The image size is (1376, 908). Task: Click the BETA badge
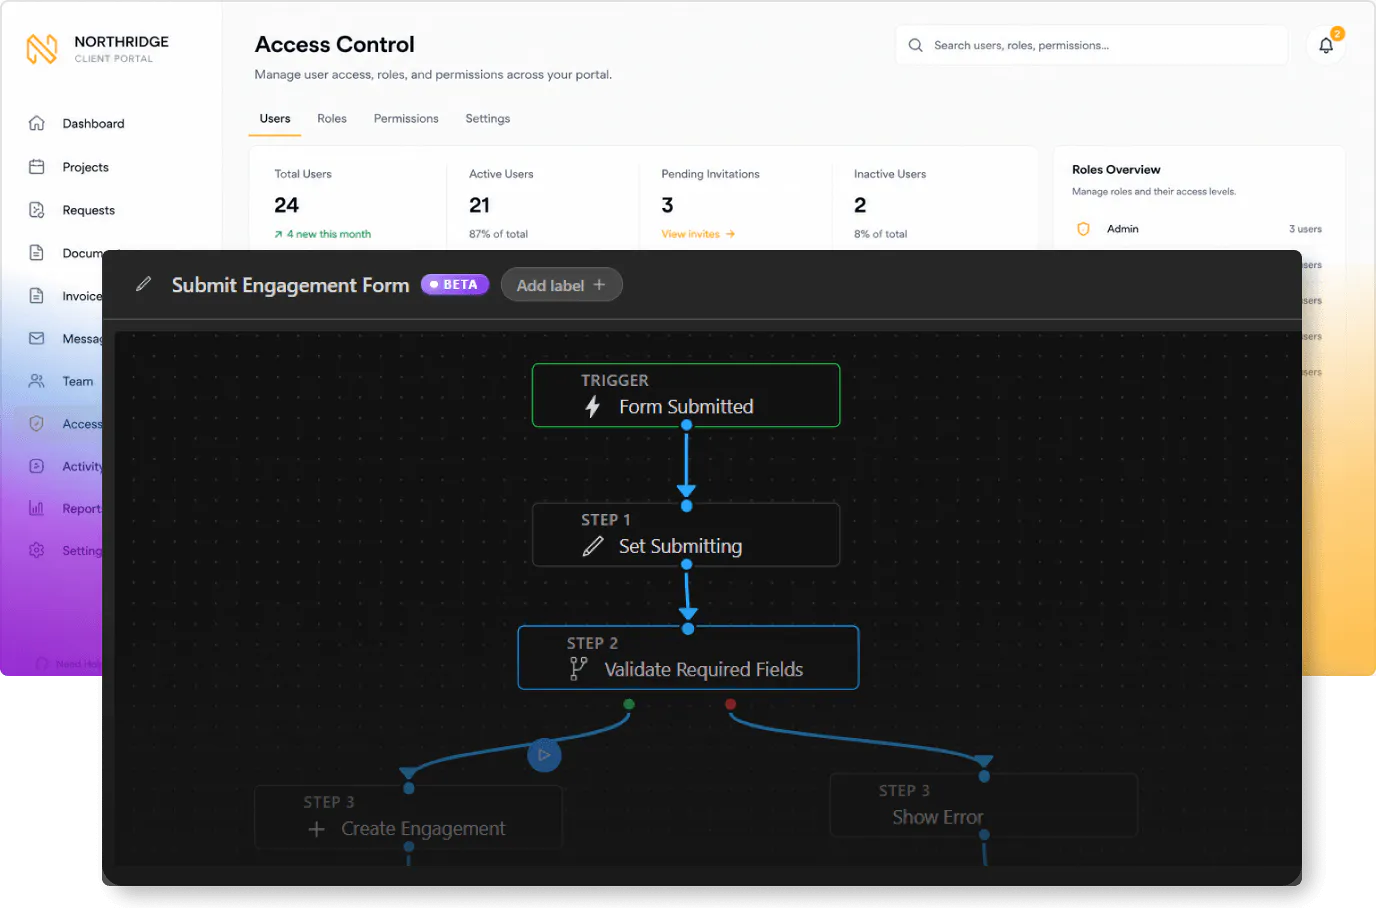click(x=455, y=285)
